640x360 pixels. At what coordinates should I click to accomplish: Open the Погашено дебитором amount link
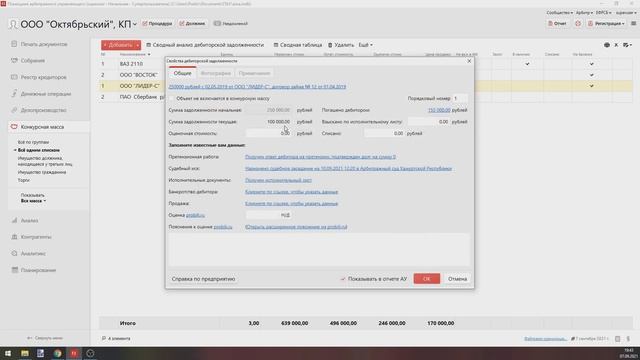point(439,110)
